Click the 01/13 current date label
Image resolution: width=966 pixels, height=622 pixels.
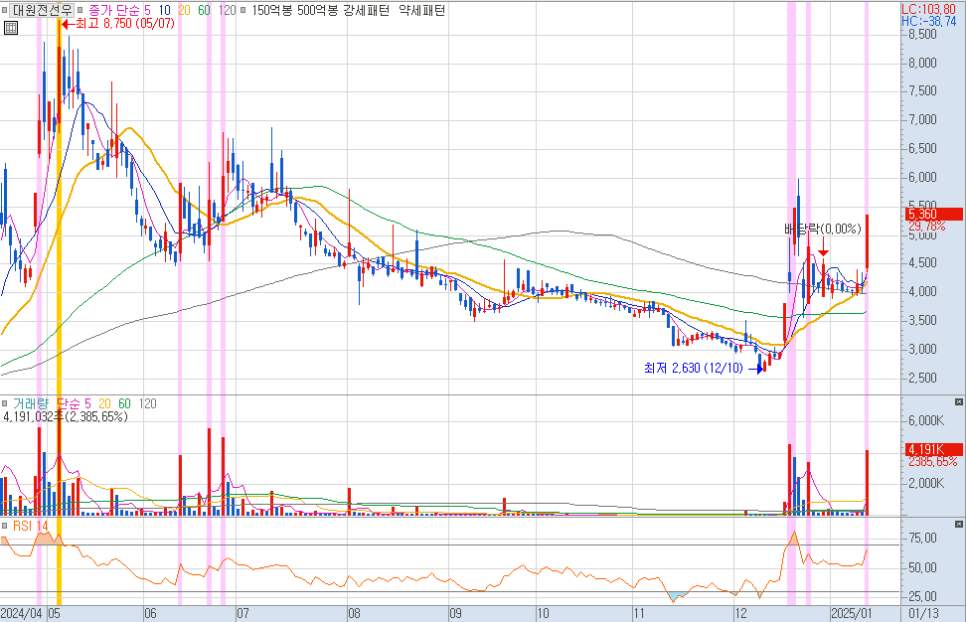[923, 613]
